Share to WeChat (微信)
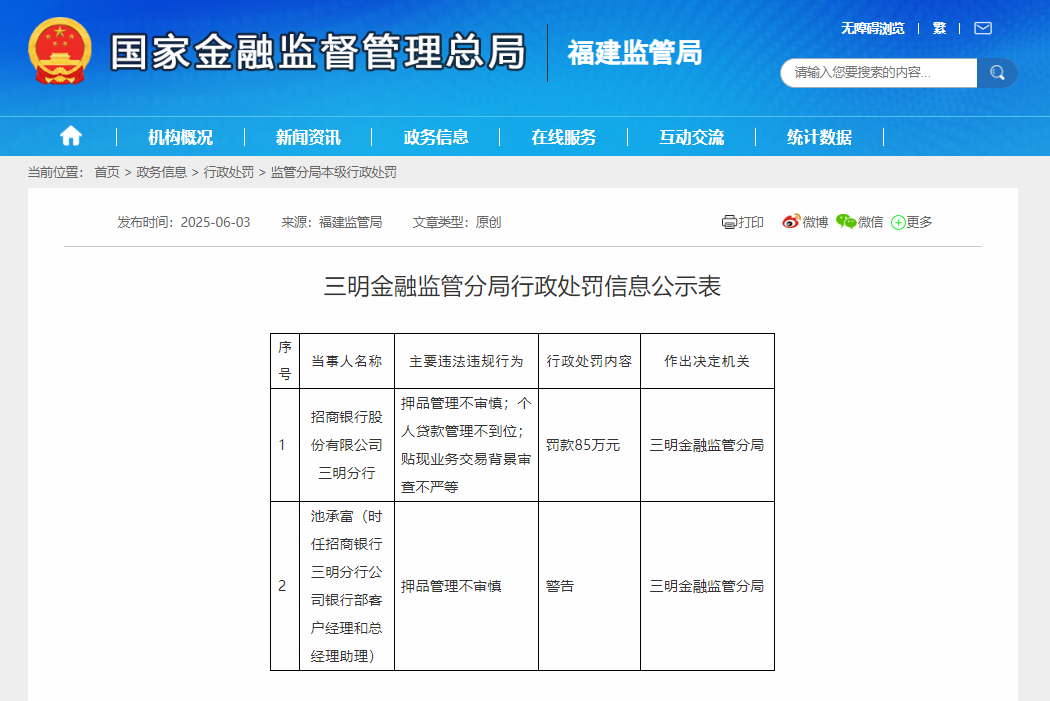 pyautogui.click(x=860, y=222)
